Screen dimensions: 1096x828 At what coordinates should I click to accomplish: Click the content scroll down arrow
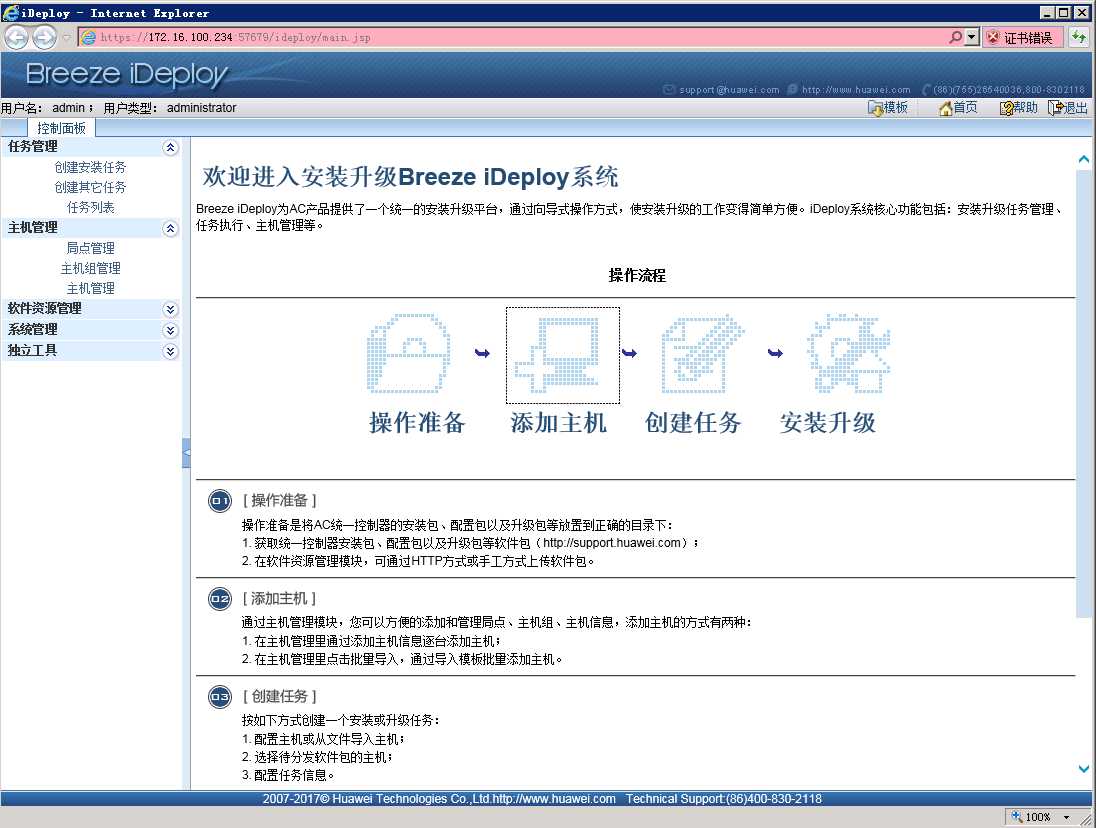point(1083,769)
